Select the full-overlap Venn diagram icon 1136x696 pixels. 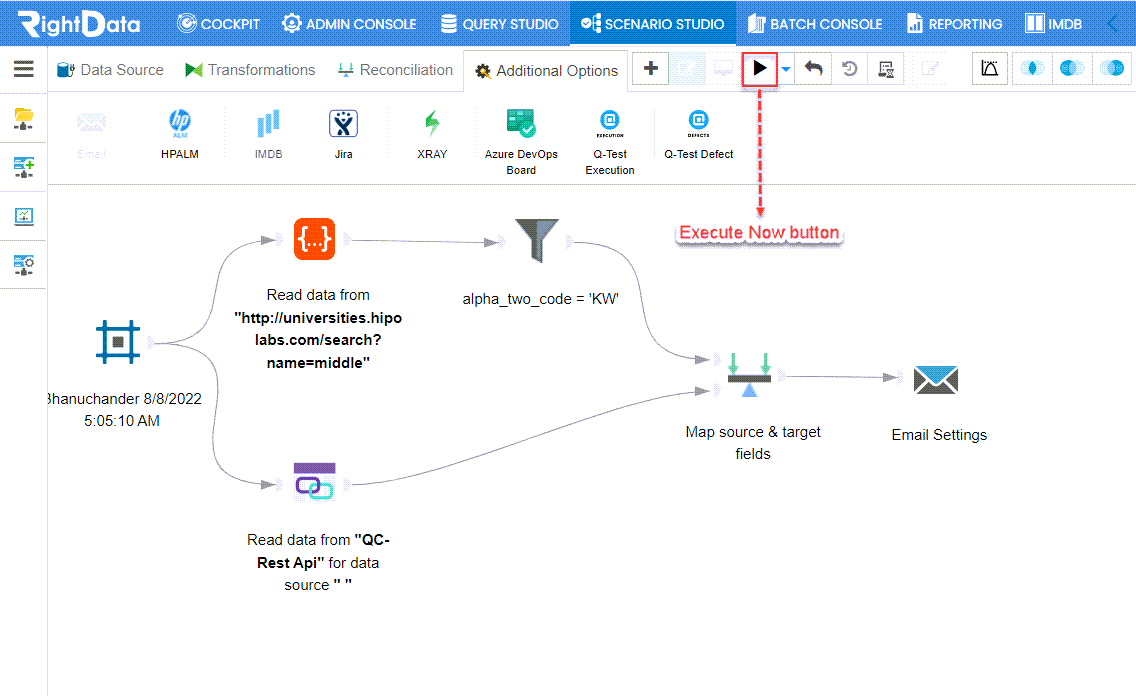tap(1072, 69)
